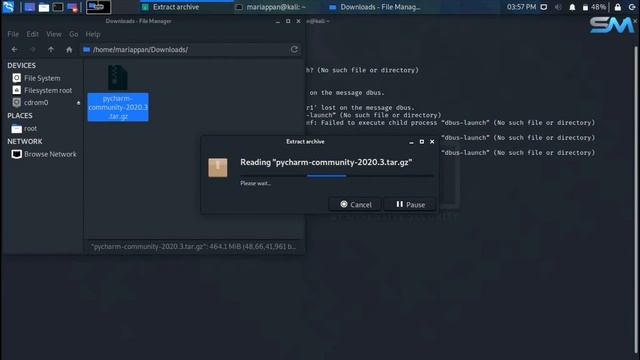The width and height of the screenshot is (640, 360).
Task: Open Go menu in File Manager
Action: (x=73, y=34)
